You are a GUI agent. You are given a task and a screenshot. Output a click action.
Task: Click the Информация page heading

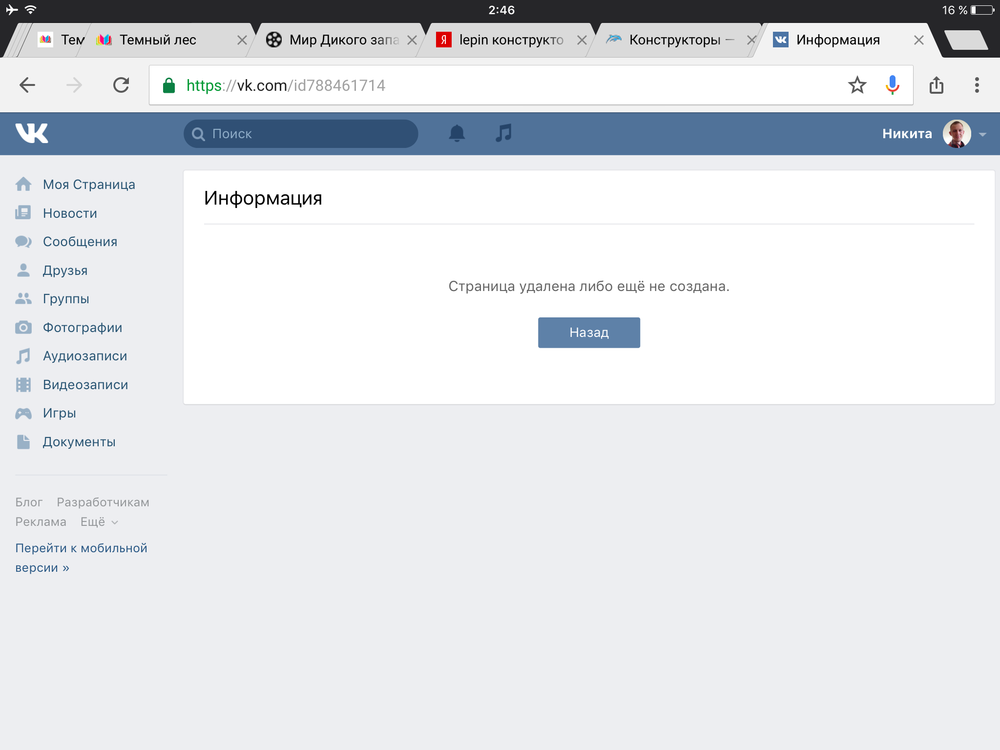click(x=263, y=198)
